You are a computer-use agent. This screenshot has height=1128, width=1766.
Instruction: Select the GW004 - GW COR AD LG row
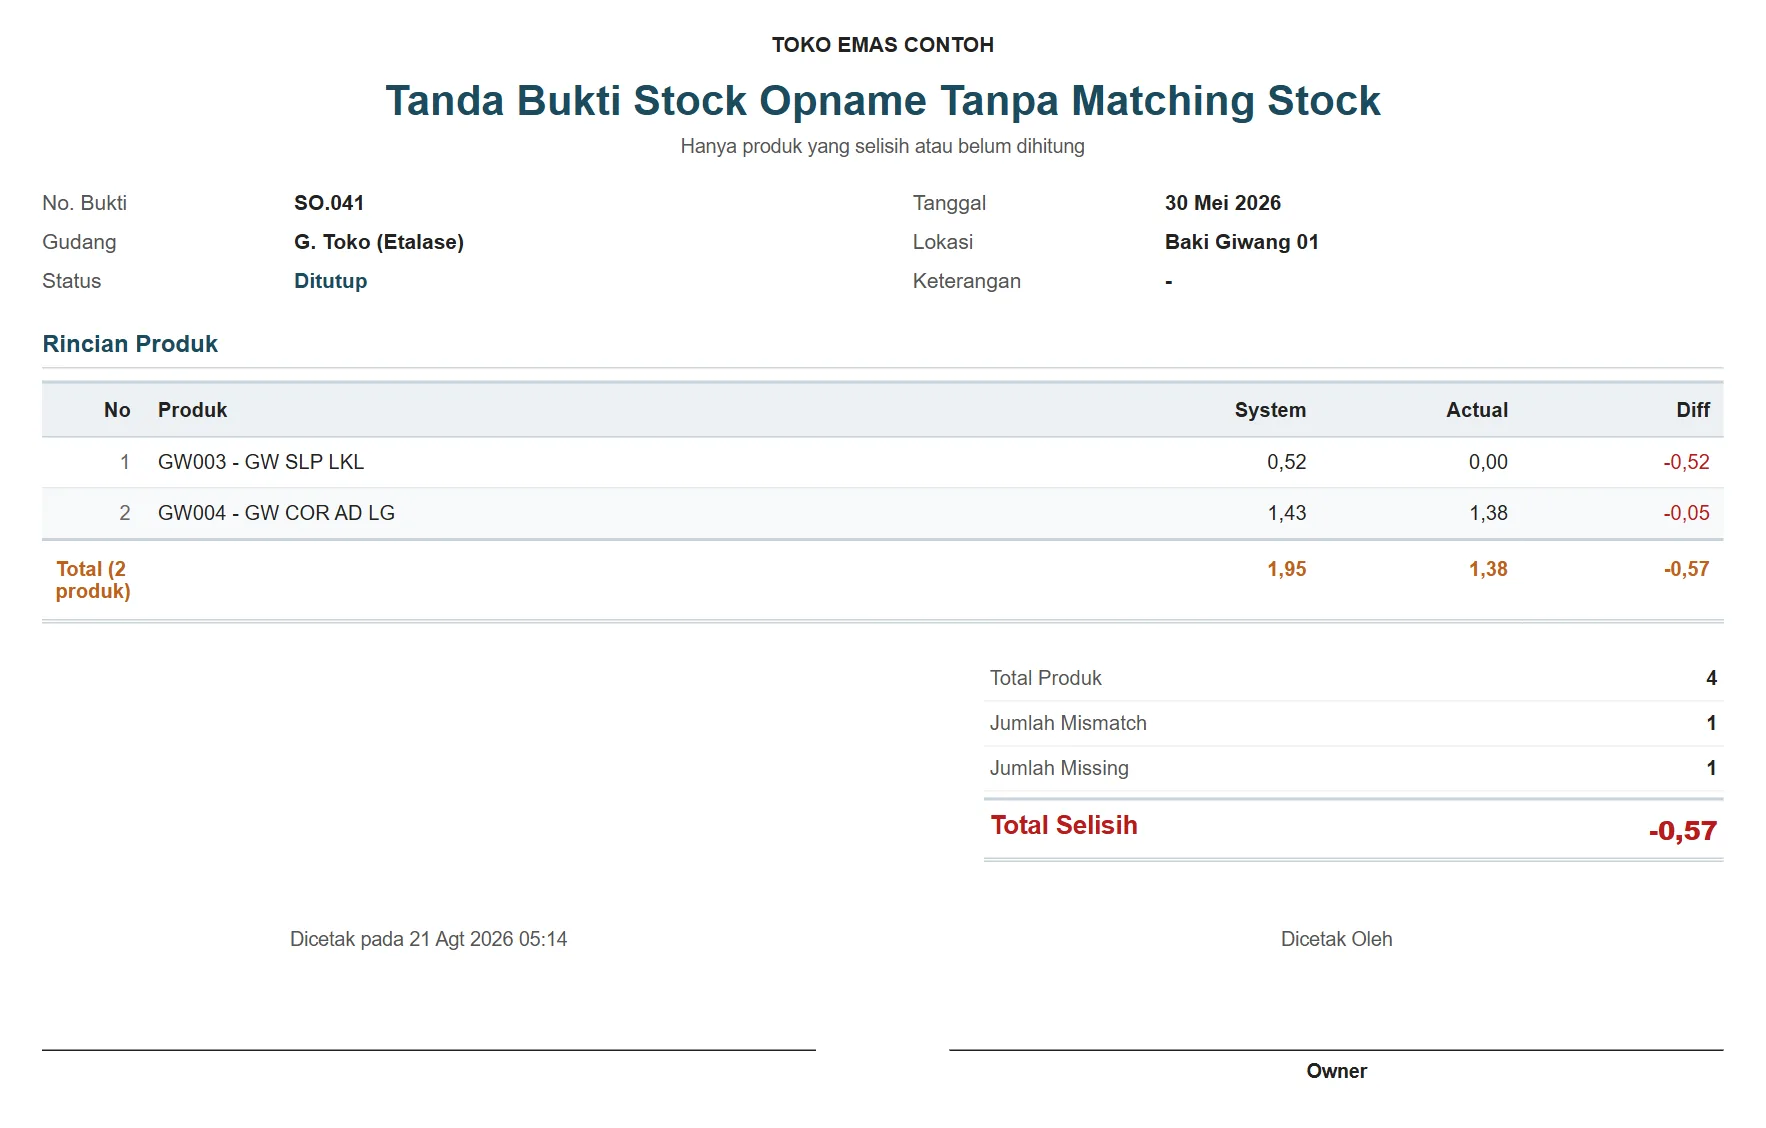point(882,513)
